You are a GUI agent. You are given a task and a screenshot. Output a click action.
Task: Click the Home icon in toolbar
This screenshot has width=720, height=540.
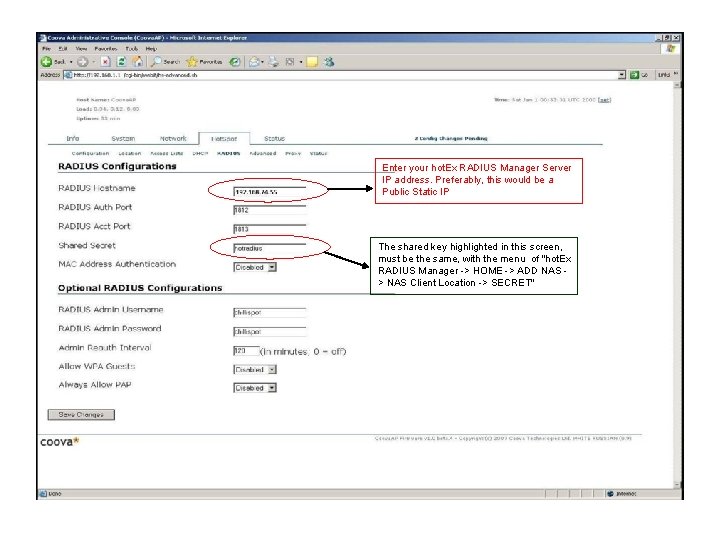click(x=137, y=61)
